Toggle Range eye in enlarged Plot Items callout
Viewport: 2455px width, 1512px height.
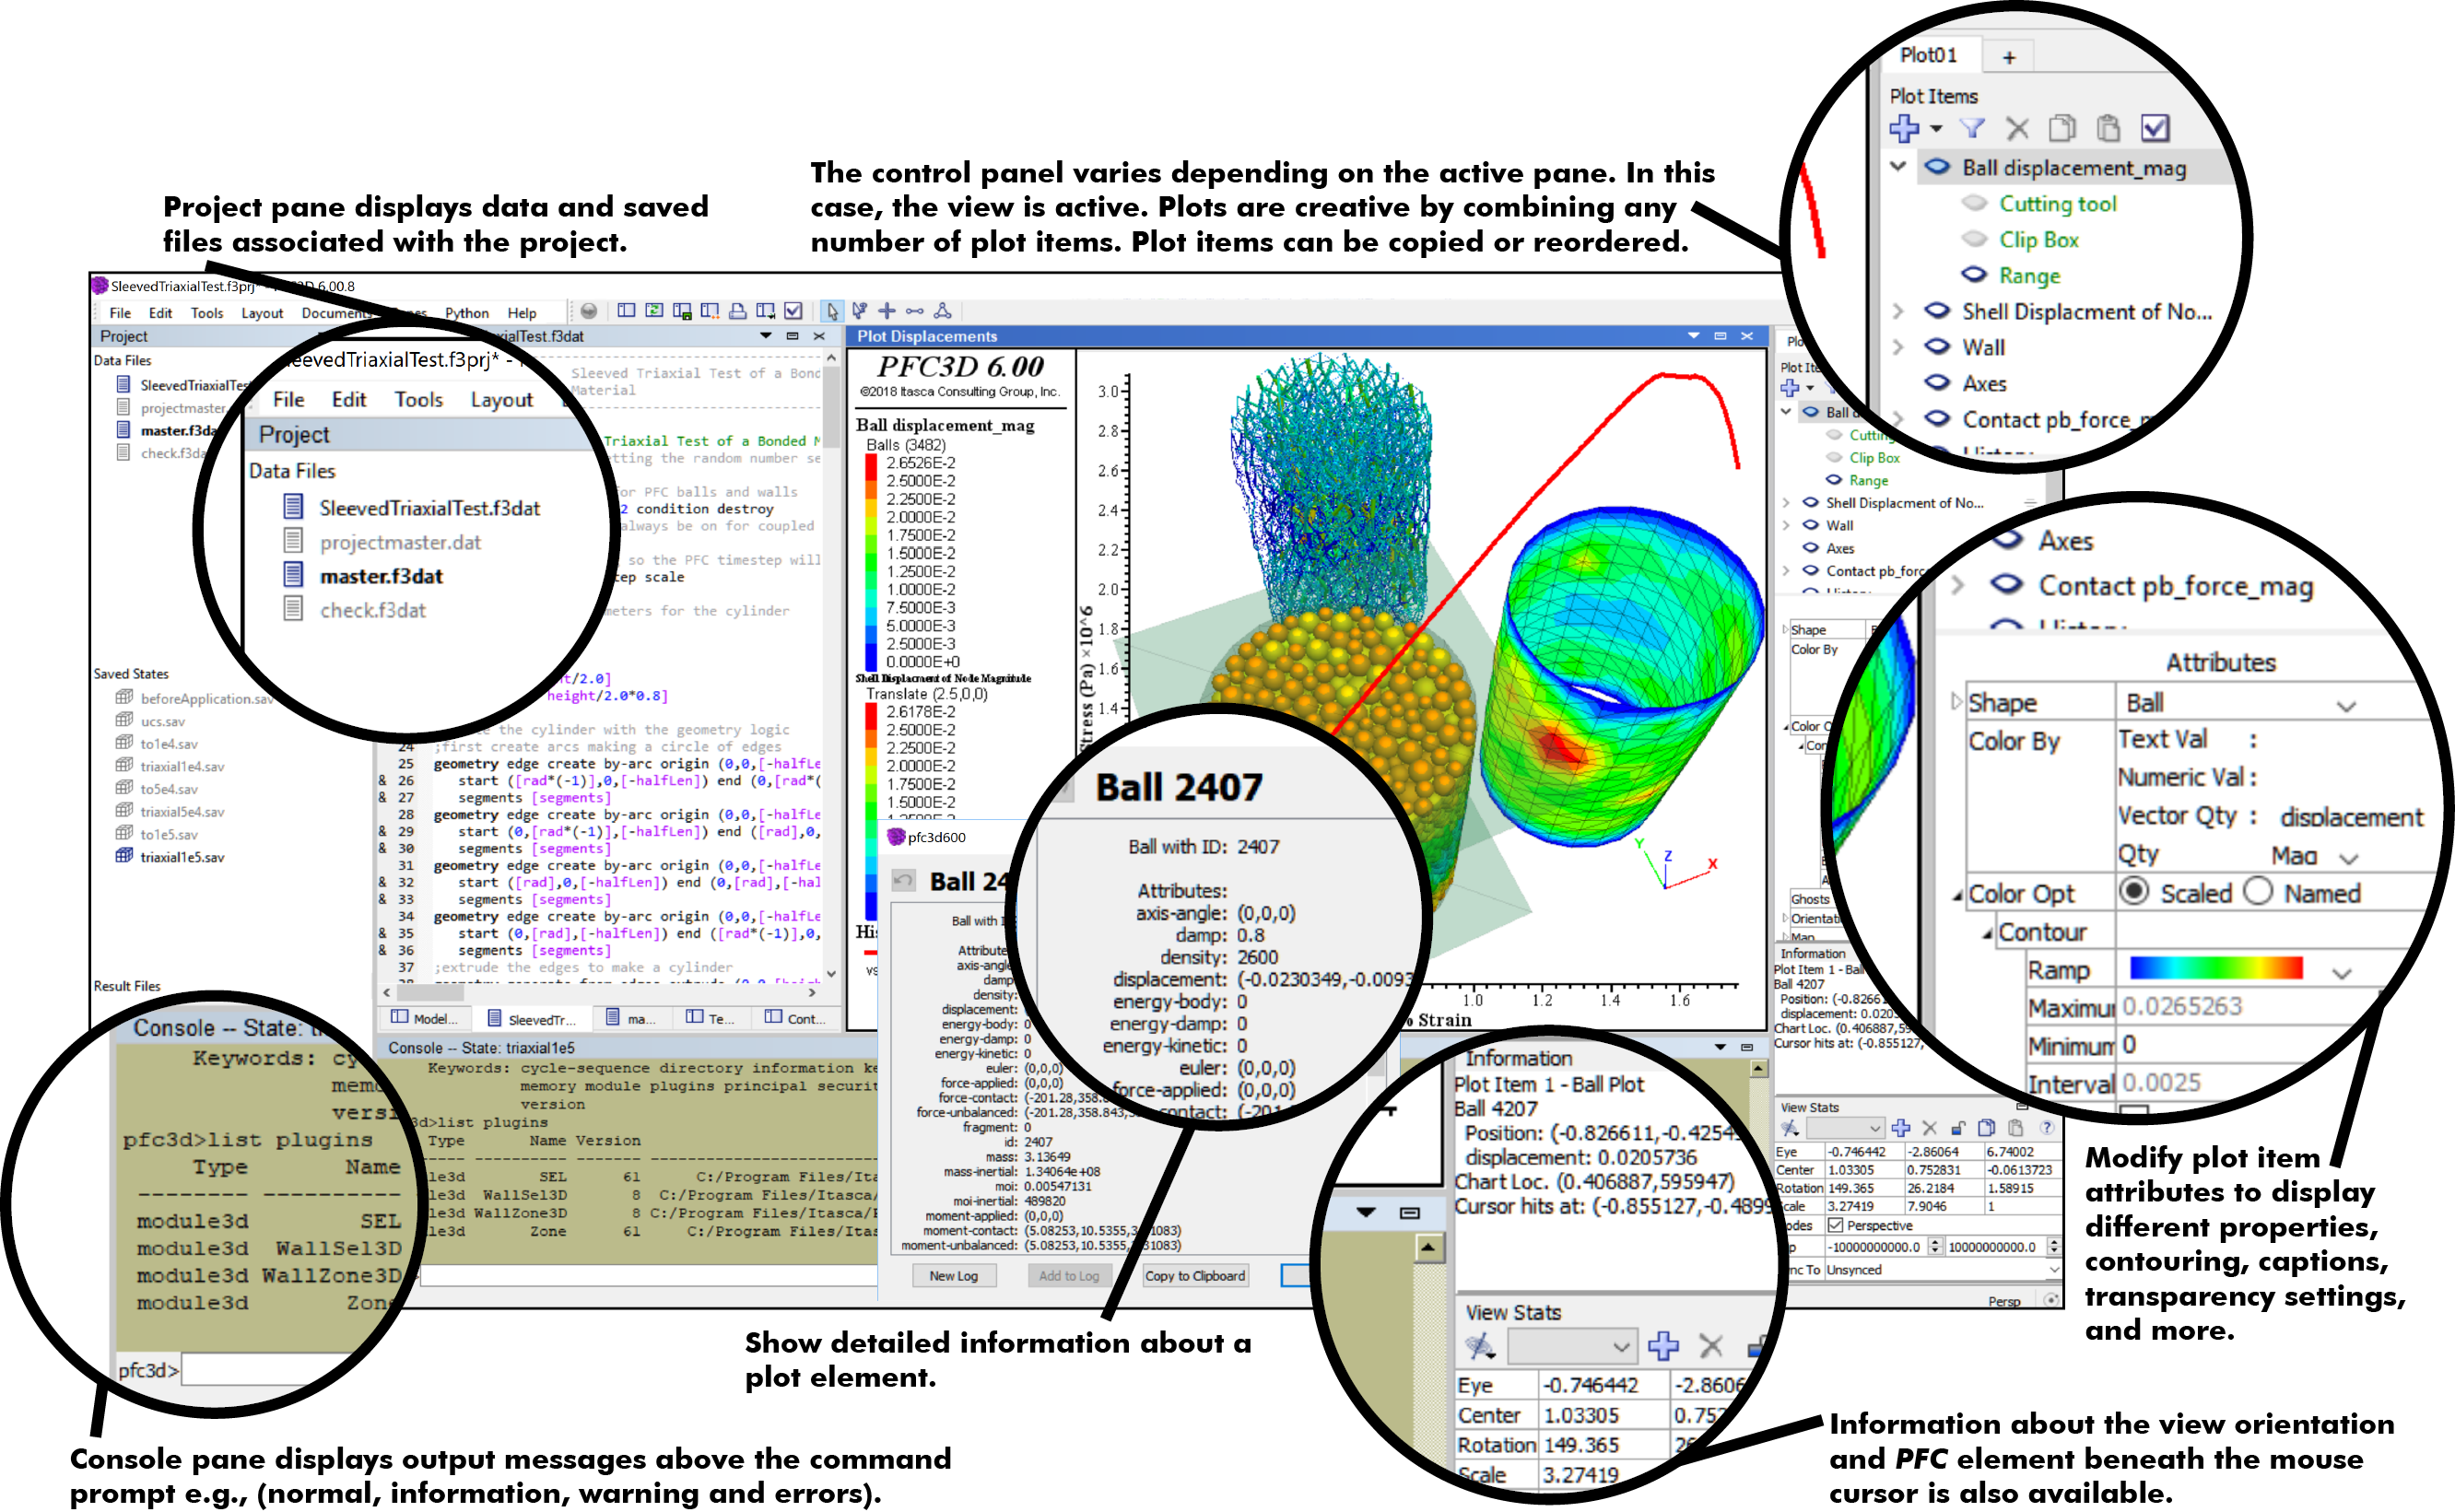coord(1974,274)
